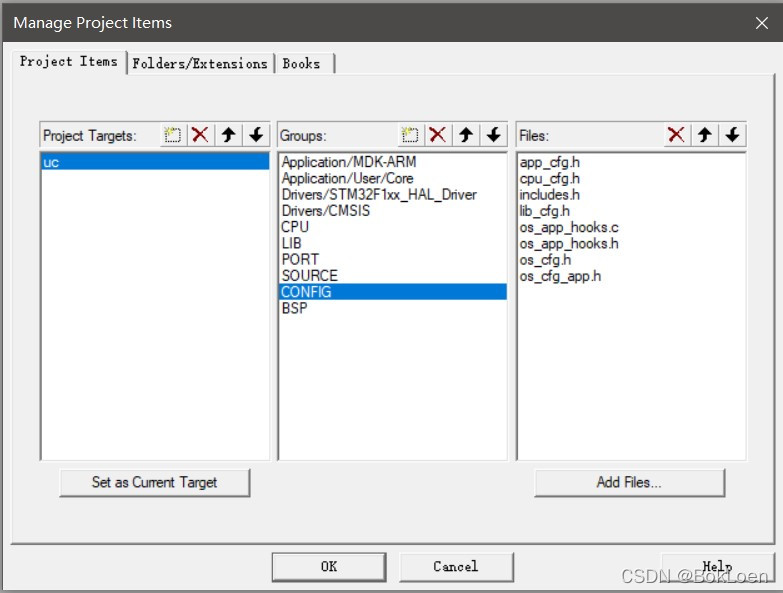Move selected file down
The width and height of the screenshot is (783, 593).
point(733,135)
